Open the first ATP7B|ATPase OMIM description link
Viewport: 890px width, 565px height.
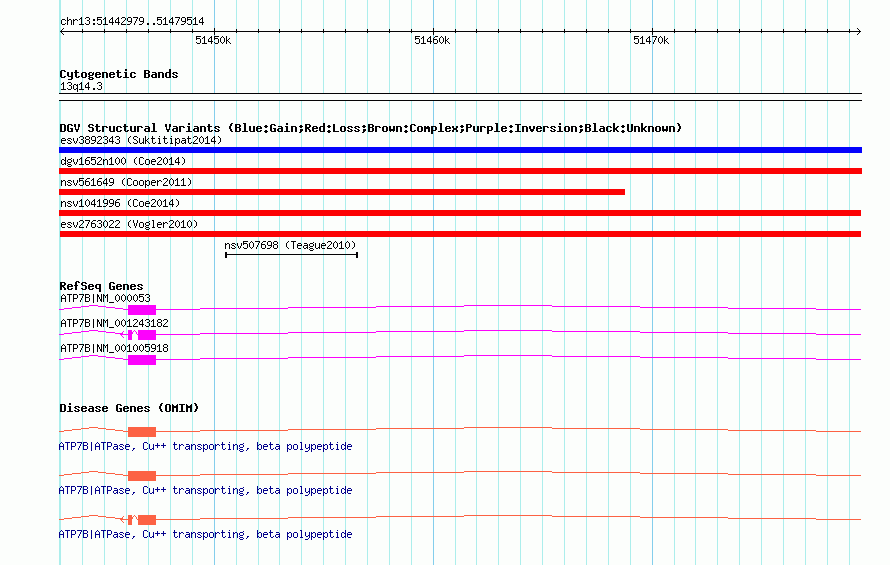pos(205,446)
